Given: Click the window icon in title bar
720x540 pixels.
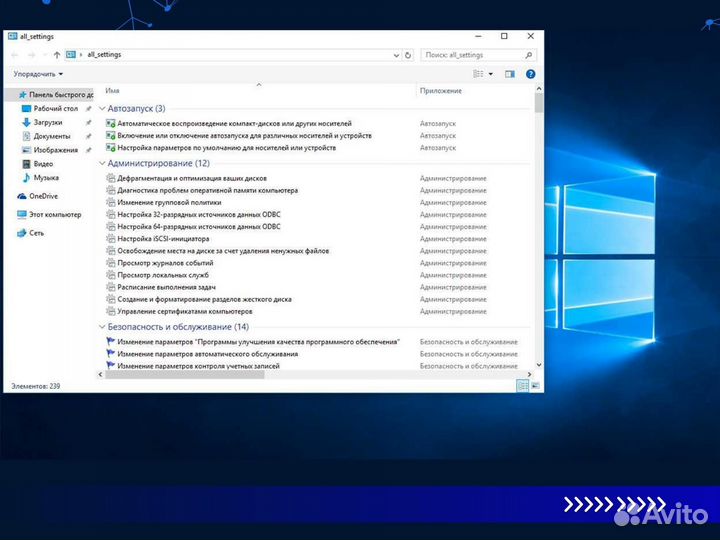Looking at the screenshot, I should (x=12, y=36).
